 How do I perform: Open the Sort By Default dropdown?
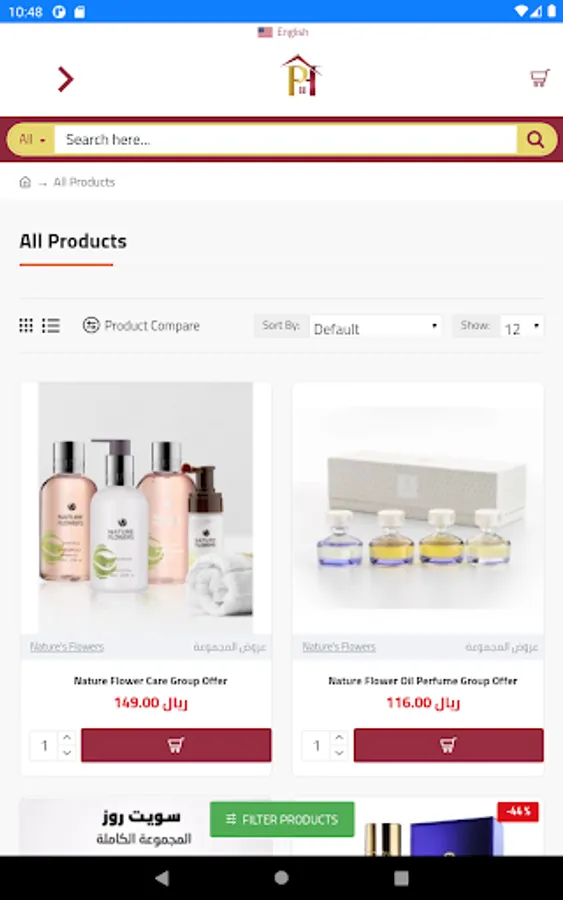[375, 328]
